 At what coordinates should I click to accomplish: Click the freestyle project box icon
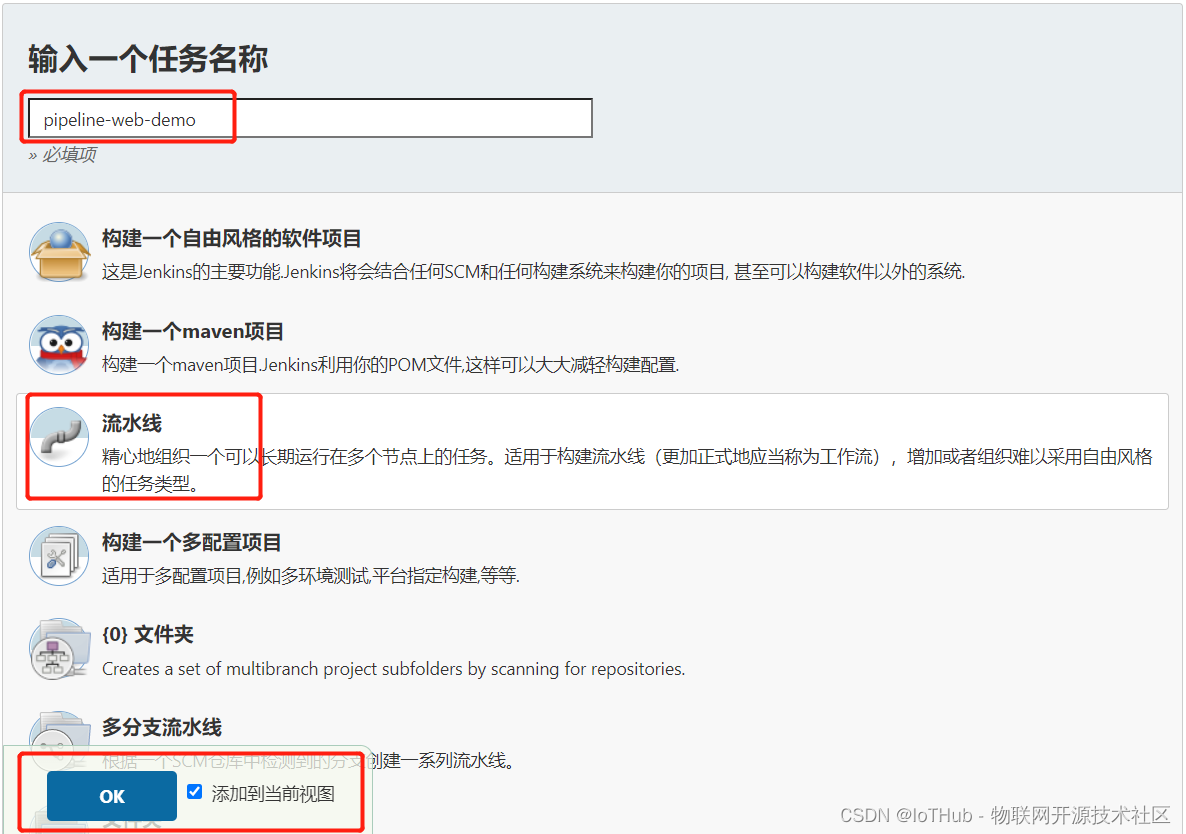[60, 253]
